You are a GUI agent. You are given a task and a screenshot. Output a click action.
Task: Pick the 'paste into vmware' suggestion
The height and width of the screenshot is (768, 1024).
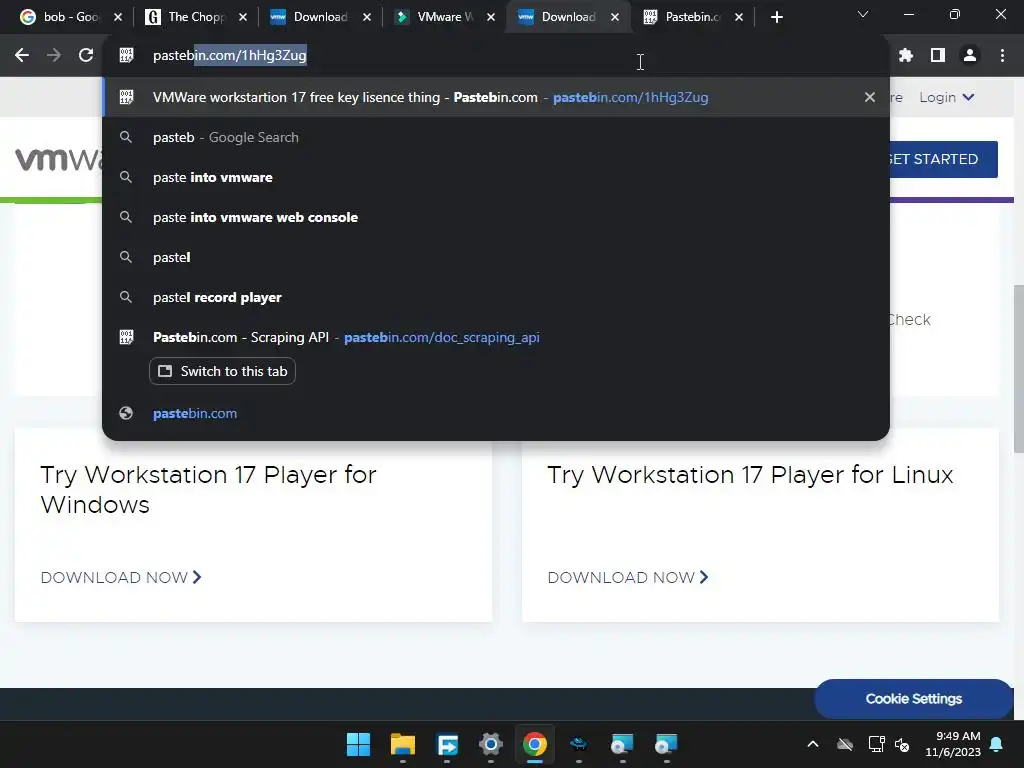point(496,177)
